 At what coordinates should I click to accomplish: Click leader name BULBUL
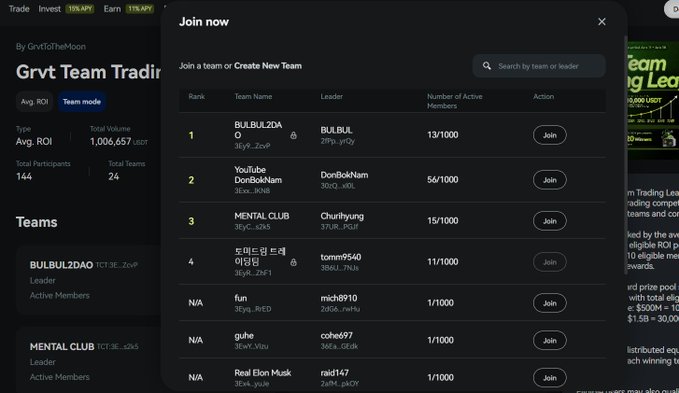[336, 130]
